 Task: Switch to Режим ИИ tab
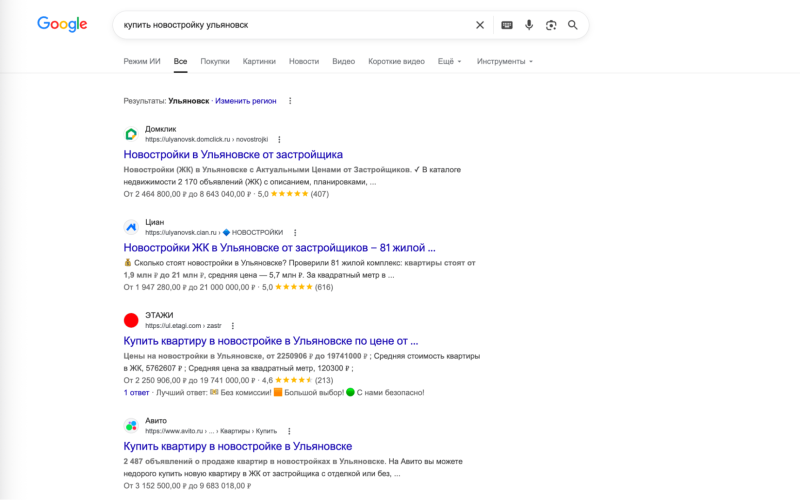point(142,61)
